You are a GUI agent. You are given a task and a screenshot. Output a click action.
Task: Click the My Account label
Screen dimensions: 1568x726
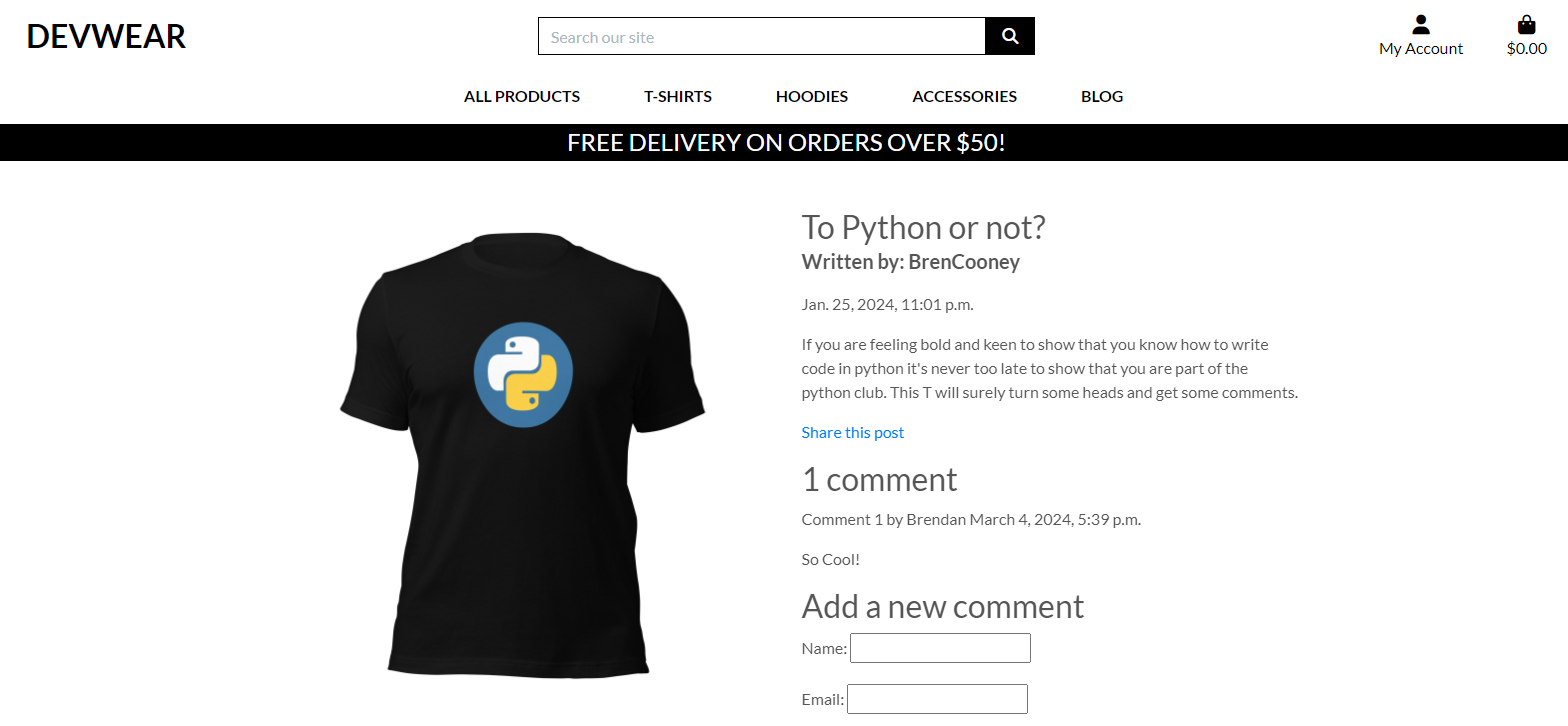(1421, 49)
